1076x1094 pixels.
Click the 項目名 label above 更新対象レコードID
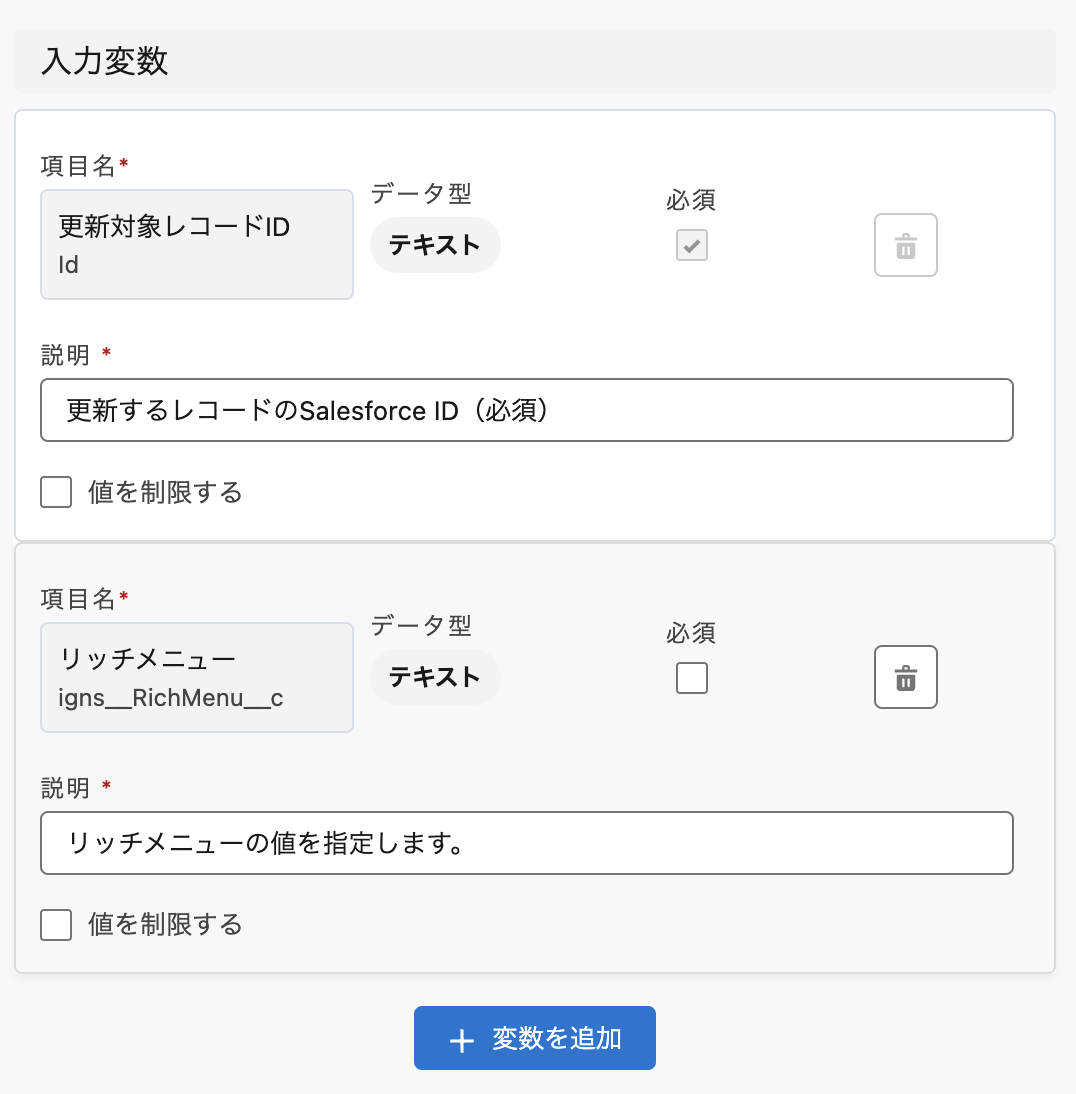tap(78, 165)
